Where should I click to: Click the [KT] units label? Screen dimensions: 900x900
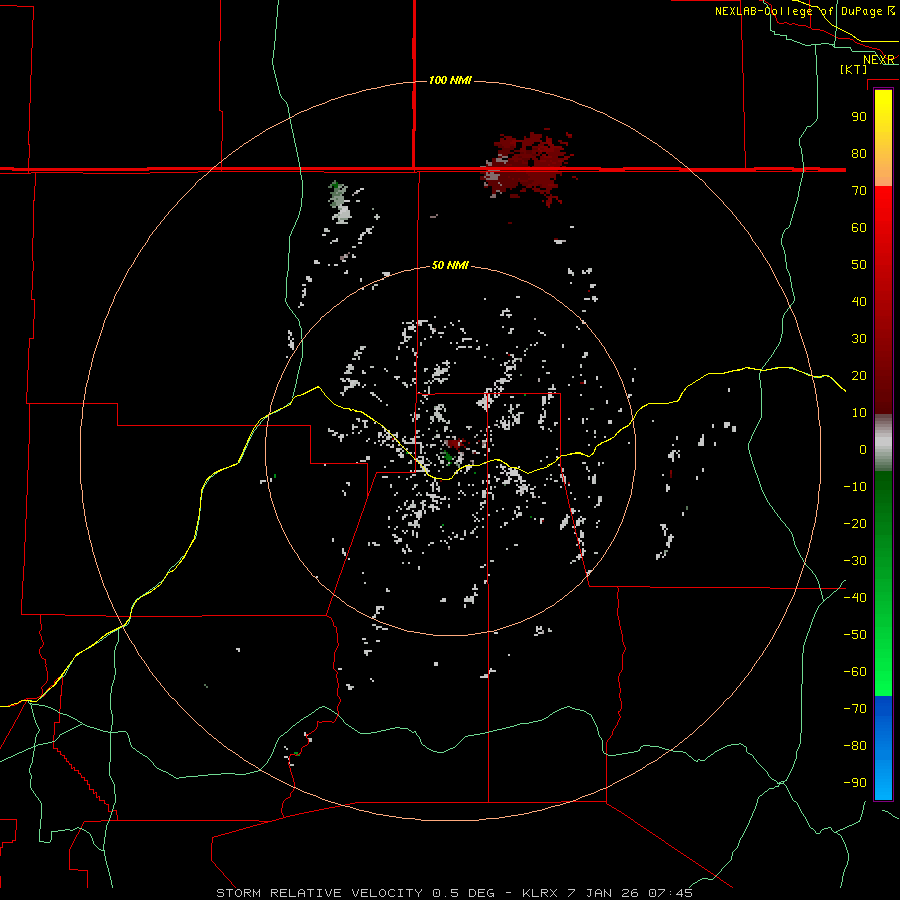tap(854, 69)
